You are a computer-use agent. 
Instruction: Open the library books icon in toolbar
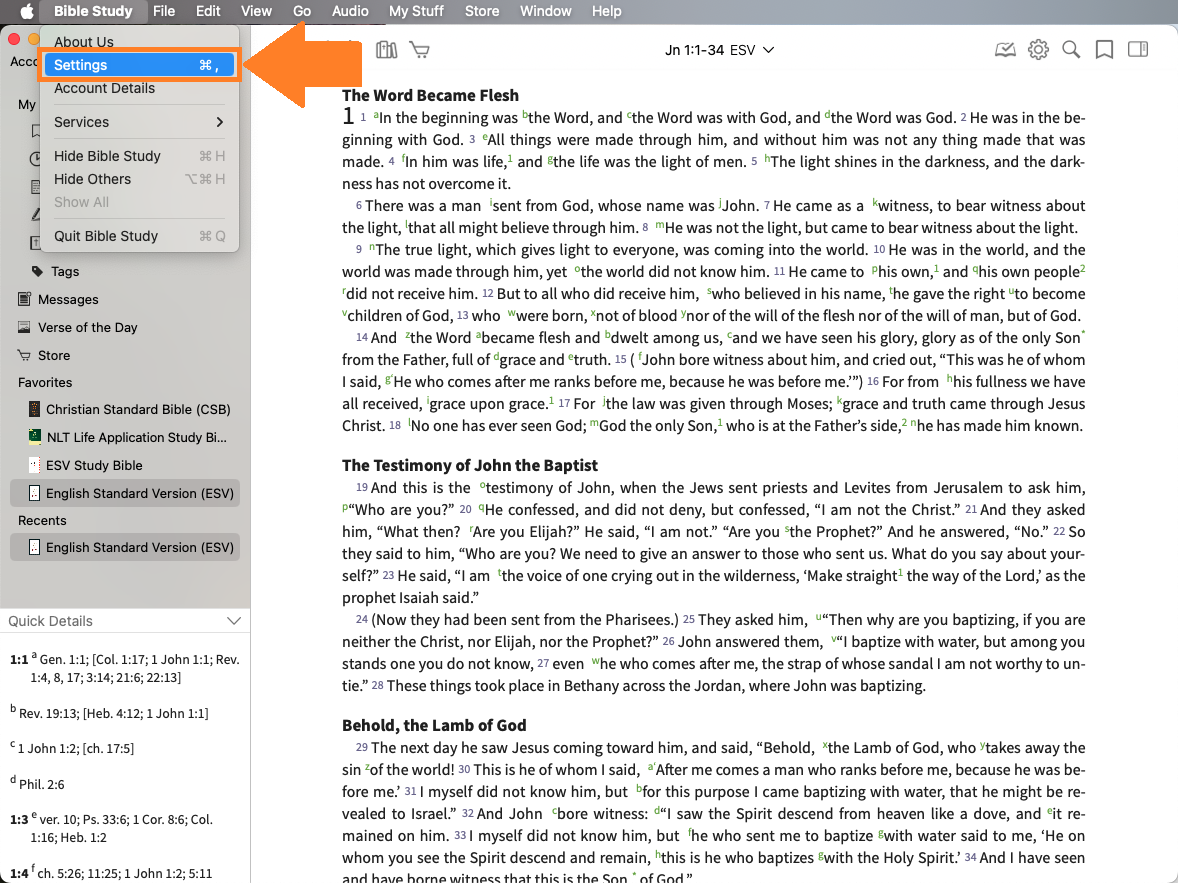386,50
